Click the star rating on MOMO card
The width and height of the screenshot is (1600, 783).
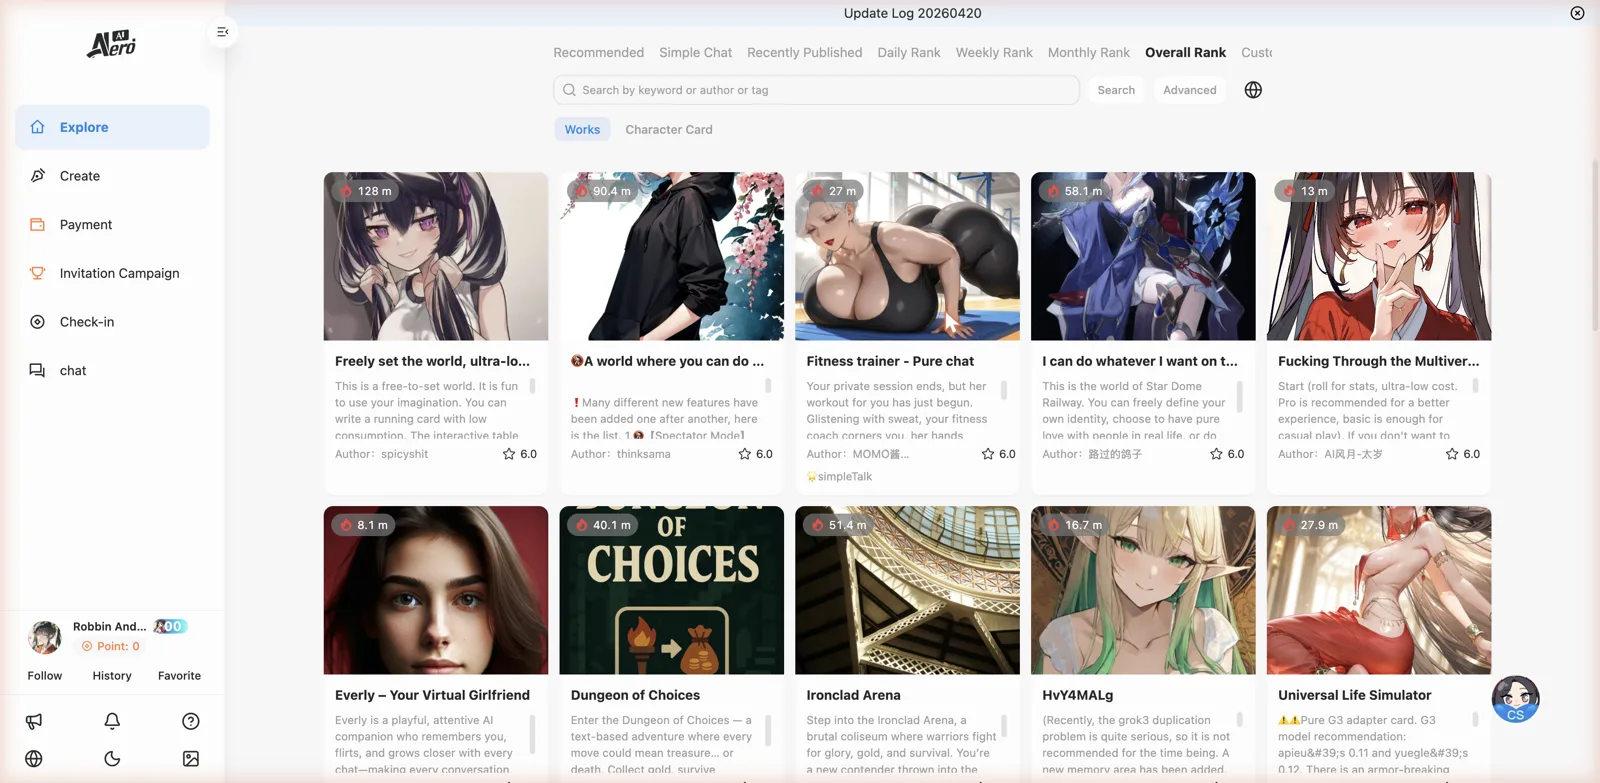click(x=998, y=454)
